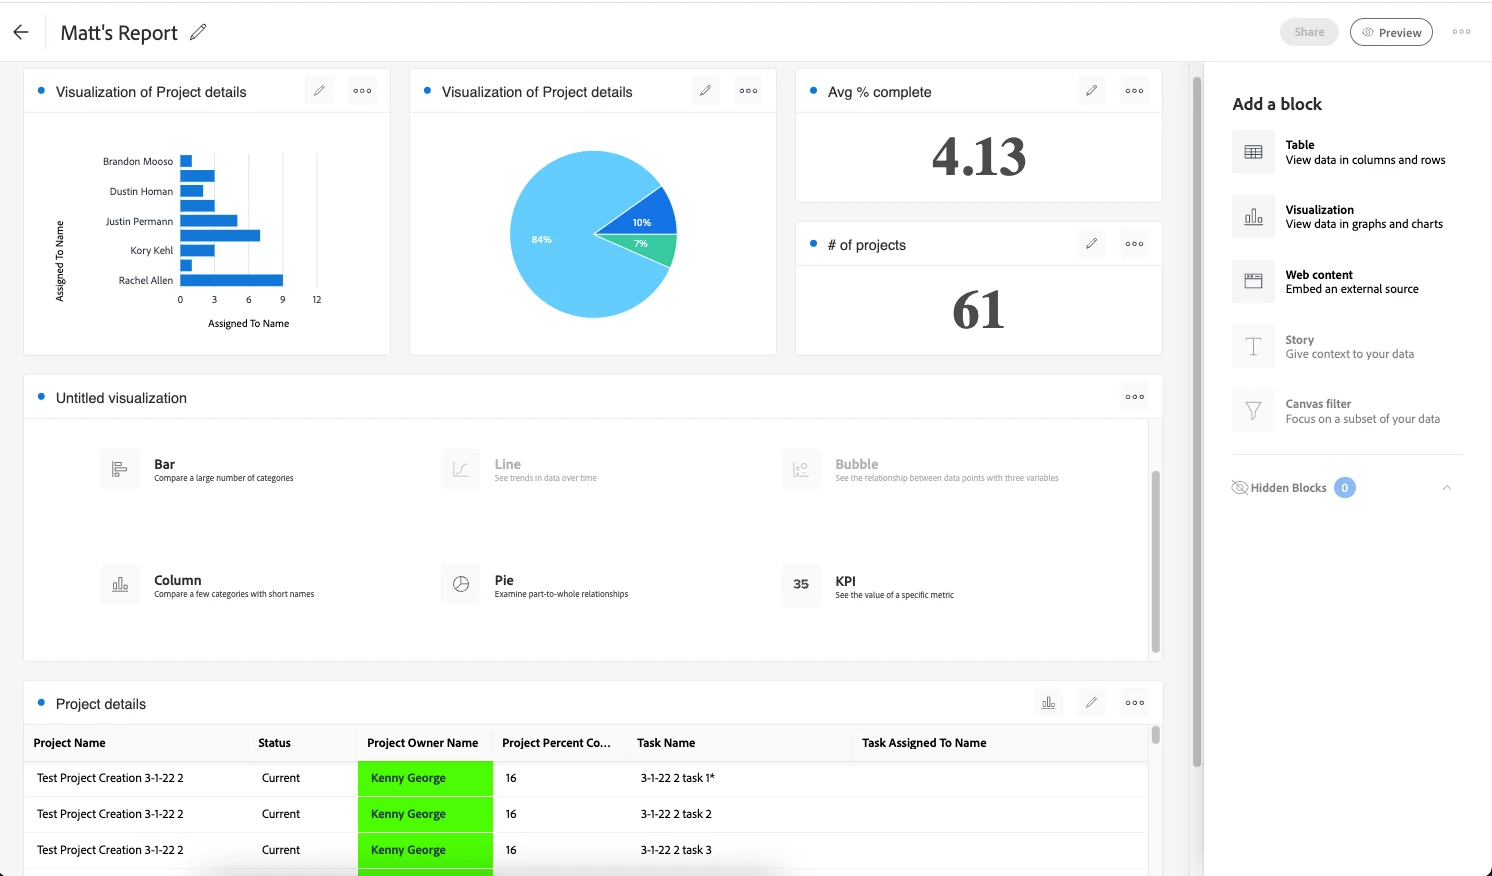Image resolution: width=1492 pixels, height=876 pixels.
Task: Click the Project Owner Name column header
Action: pos(424,743)
